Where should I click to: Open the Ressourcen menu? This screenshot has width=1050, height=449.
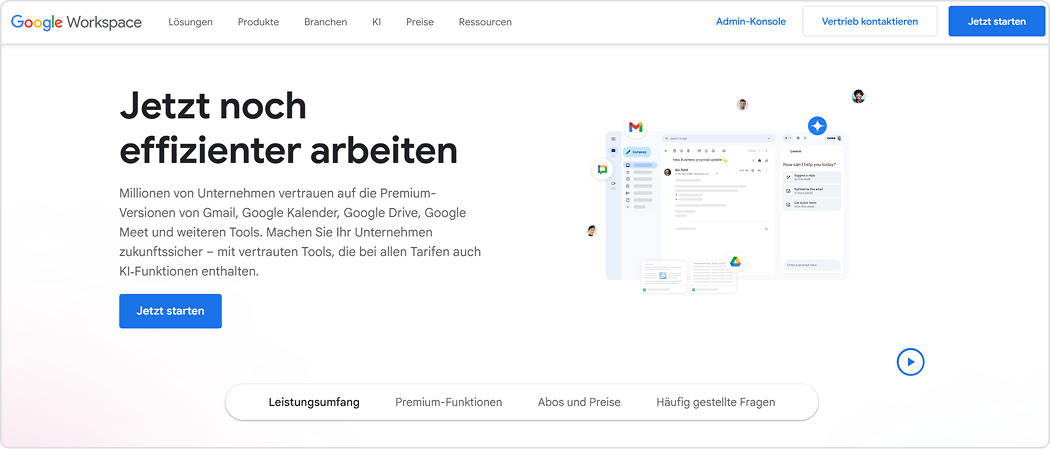pyautogui.click(x=485, y=22)
